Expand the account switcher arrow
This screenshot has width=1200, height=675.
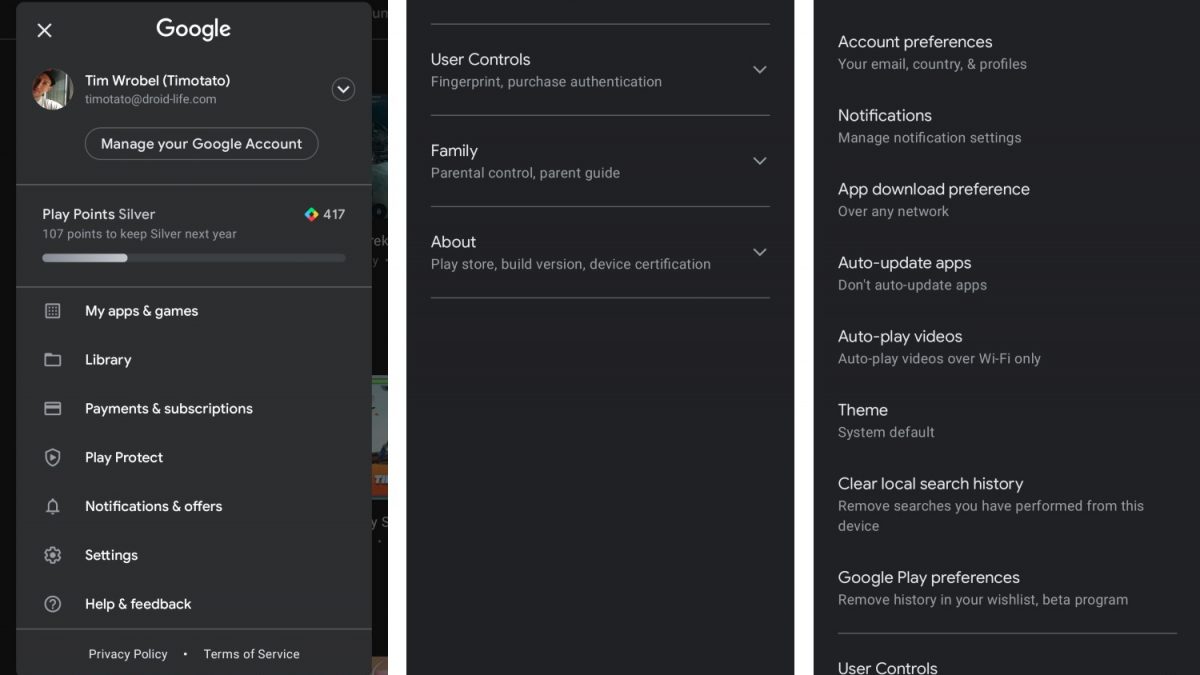(343, 90)
